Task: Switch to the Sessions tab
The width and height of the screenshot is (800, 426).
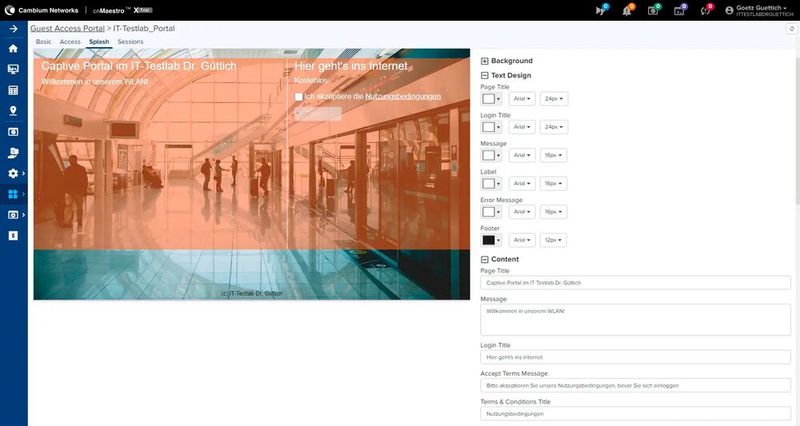Action: pos(130,42)
